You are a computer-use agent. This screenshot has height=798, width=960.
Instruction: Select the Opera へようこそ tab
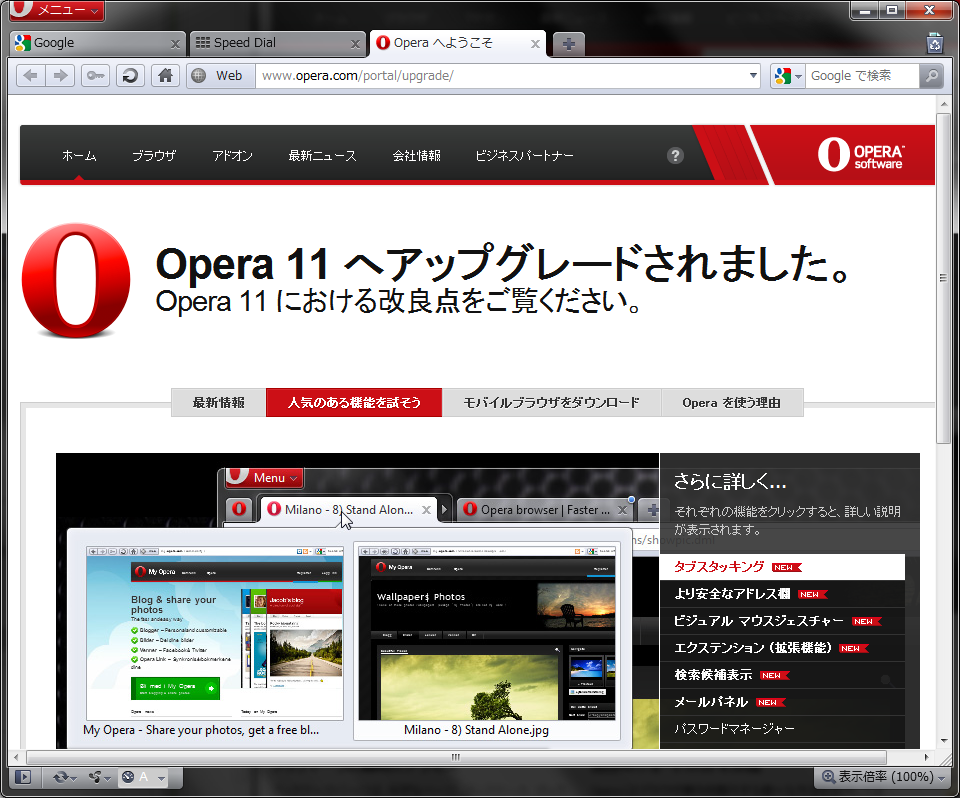(x=458, y=43)
